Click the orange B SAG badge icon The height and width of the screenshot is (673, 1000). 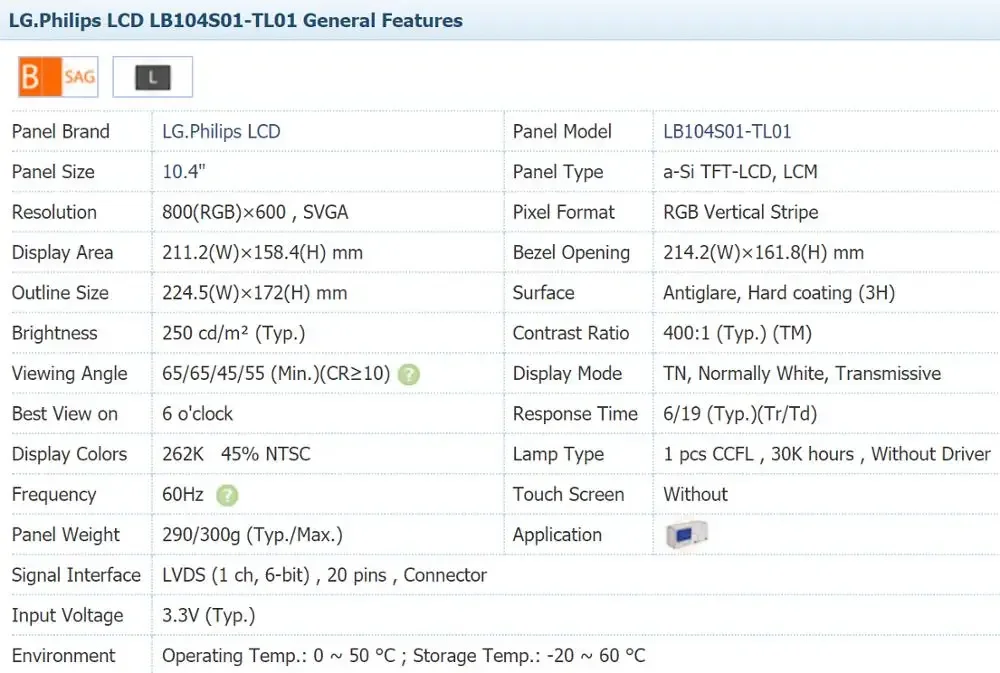(x=58, y=77)
